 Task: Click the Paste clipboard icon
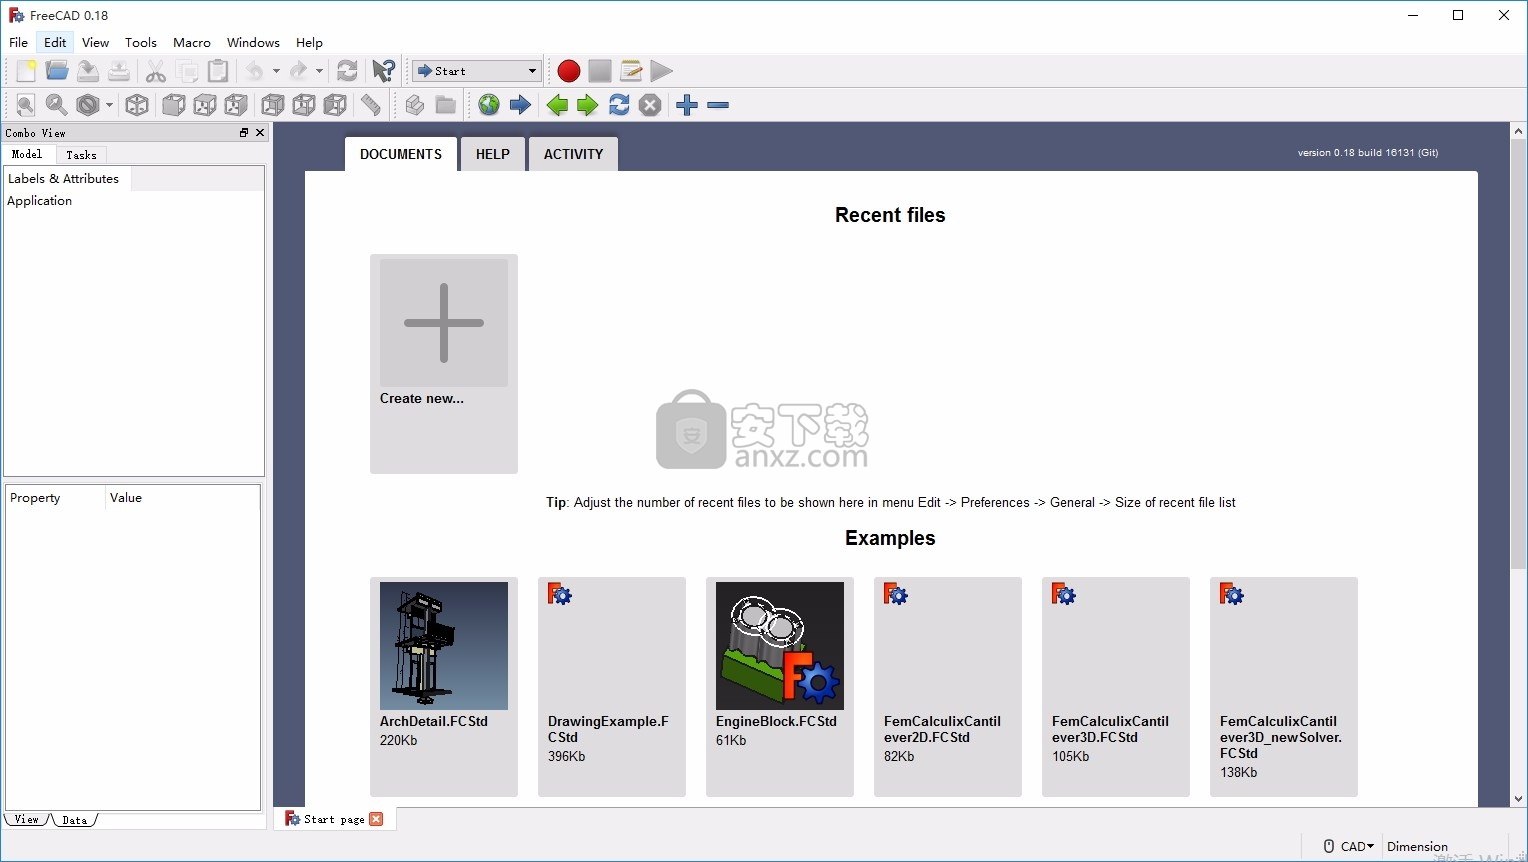coord(218,71)
